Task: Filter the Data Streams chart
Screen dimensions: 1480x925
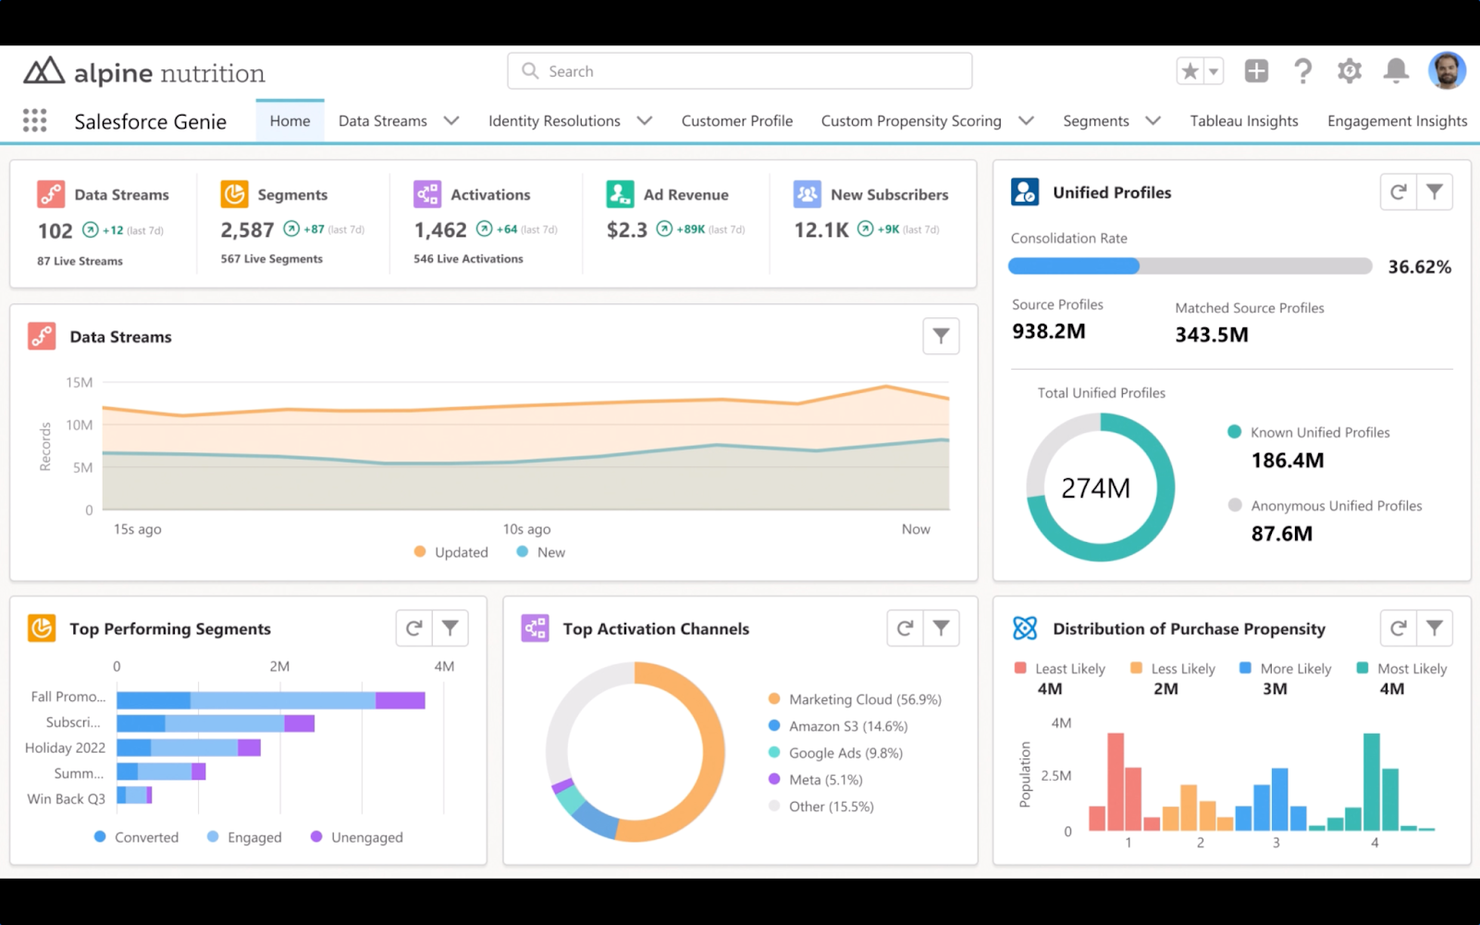Action: pyautogui.click(x=941, y=336)
